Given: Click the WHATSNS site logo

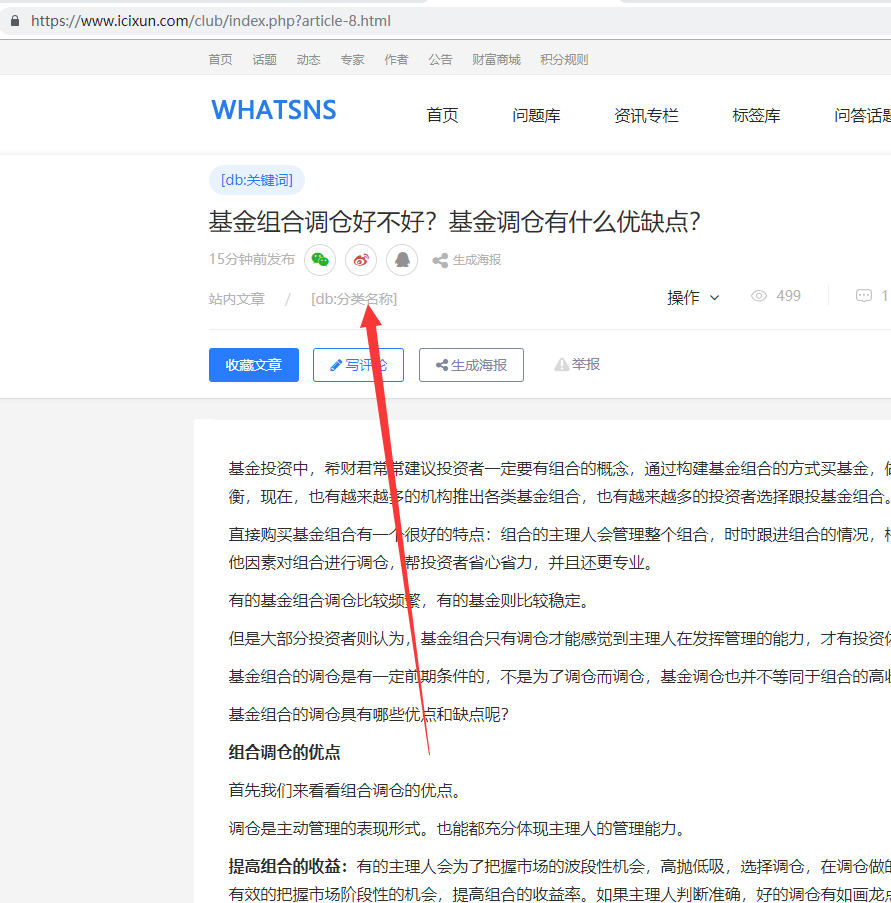Looking at the screenshot, I should (x=274, y=110).
